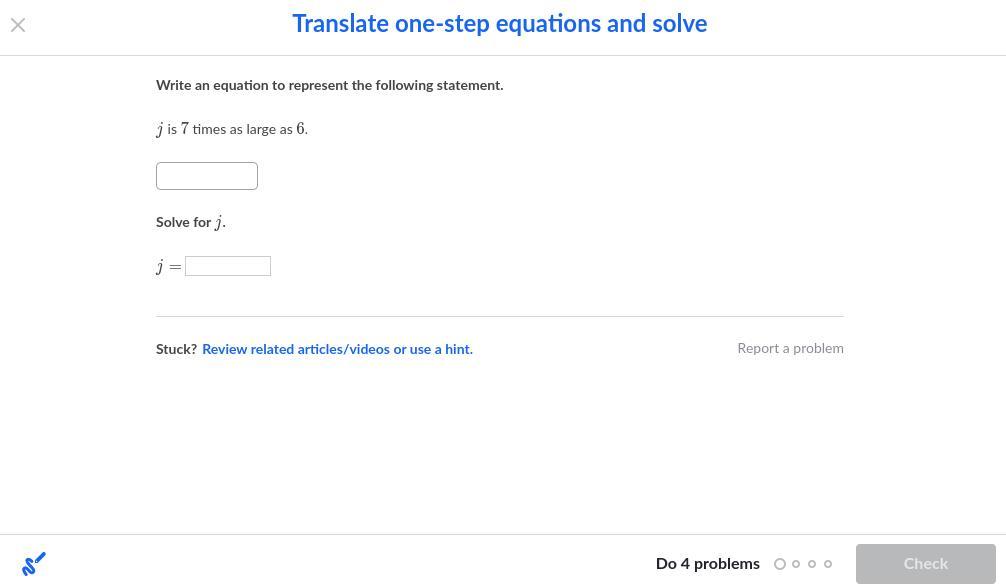Click the 'Do 4 problems' label
Viewport: 1006px width, 586px height.
[x=707, y=564]
